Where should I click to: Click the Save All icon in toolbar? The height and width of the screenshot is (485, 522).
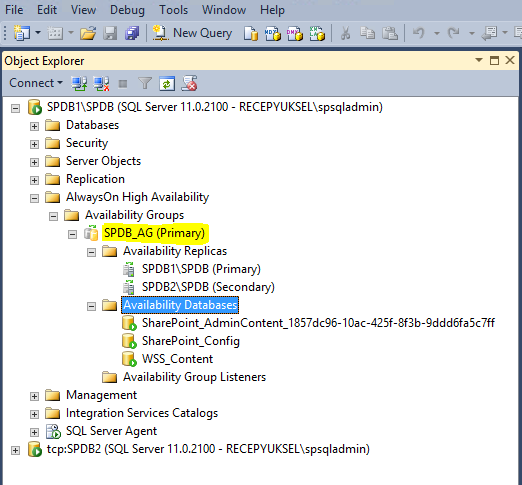point(132,33)
